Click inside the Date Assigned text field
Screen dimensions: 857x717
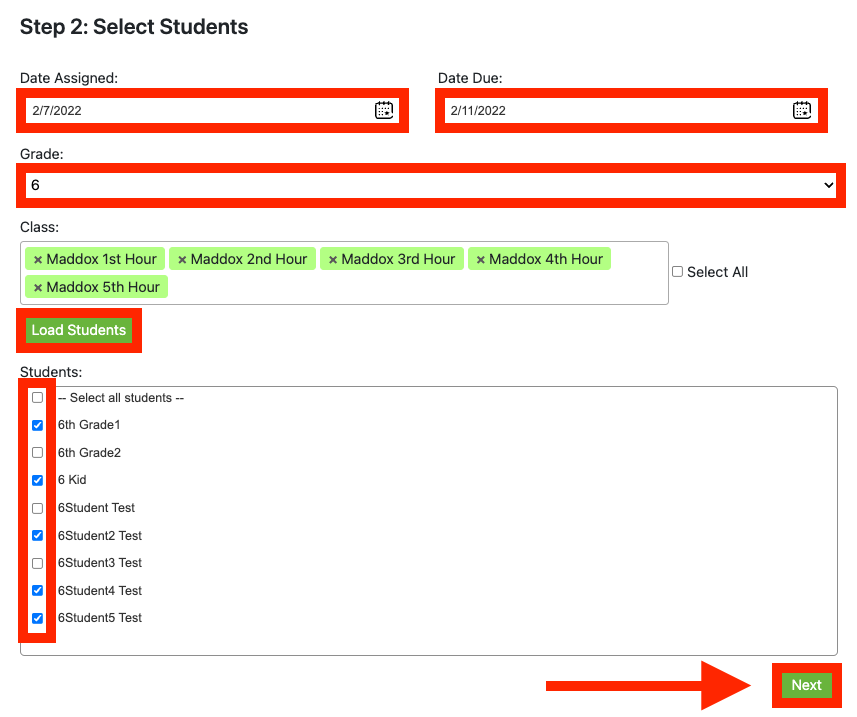[x=199, y=110]
